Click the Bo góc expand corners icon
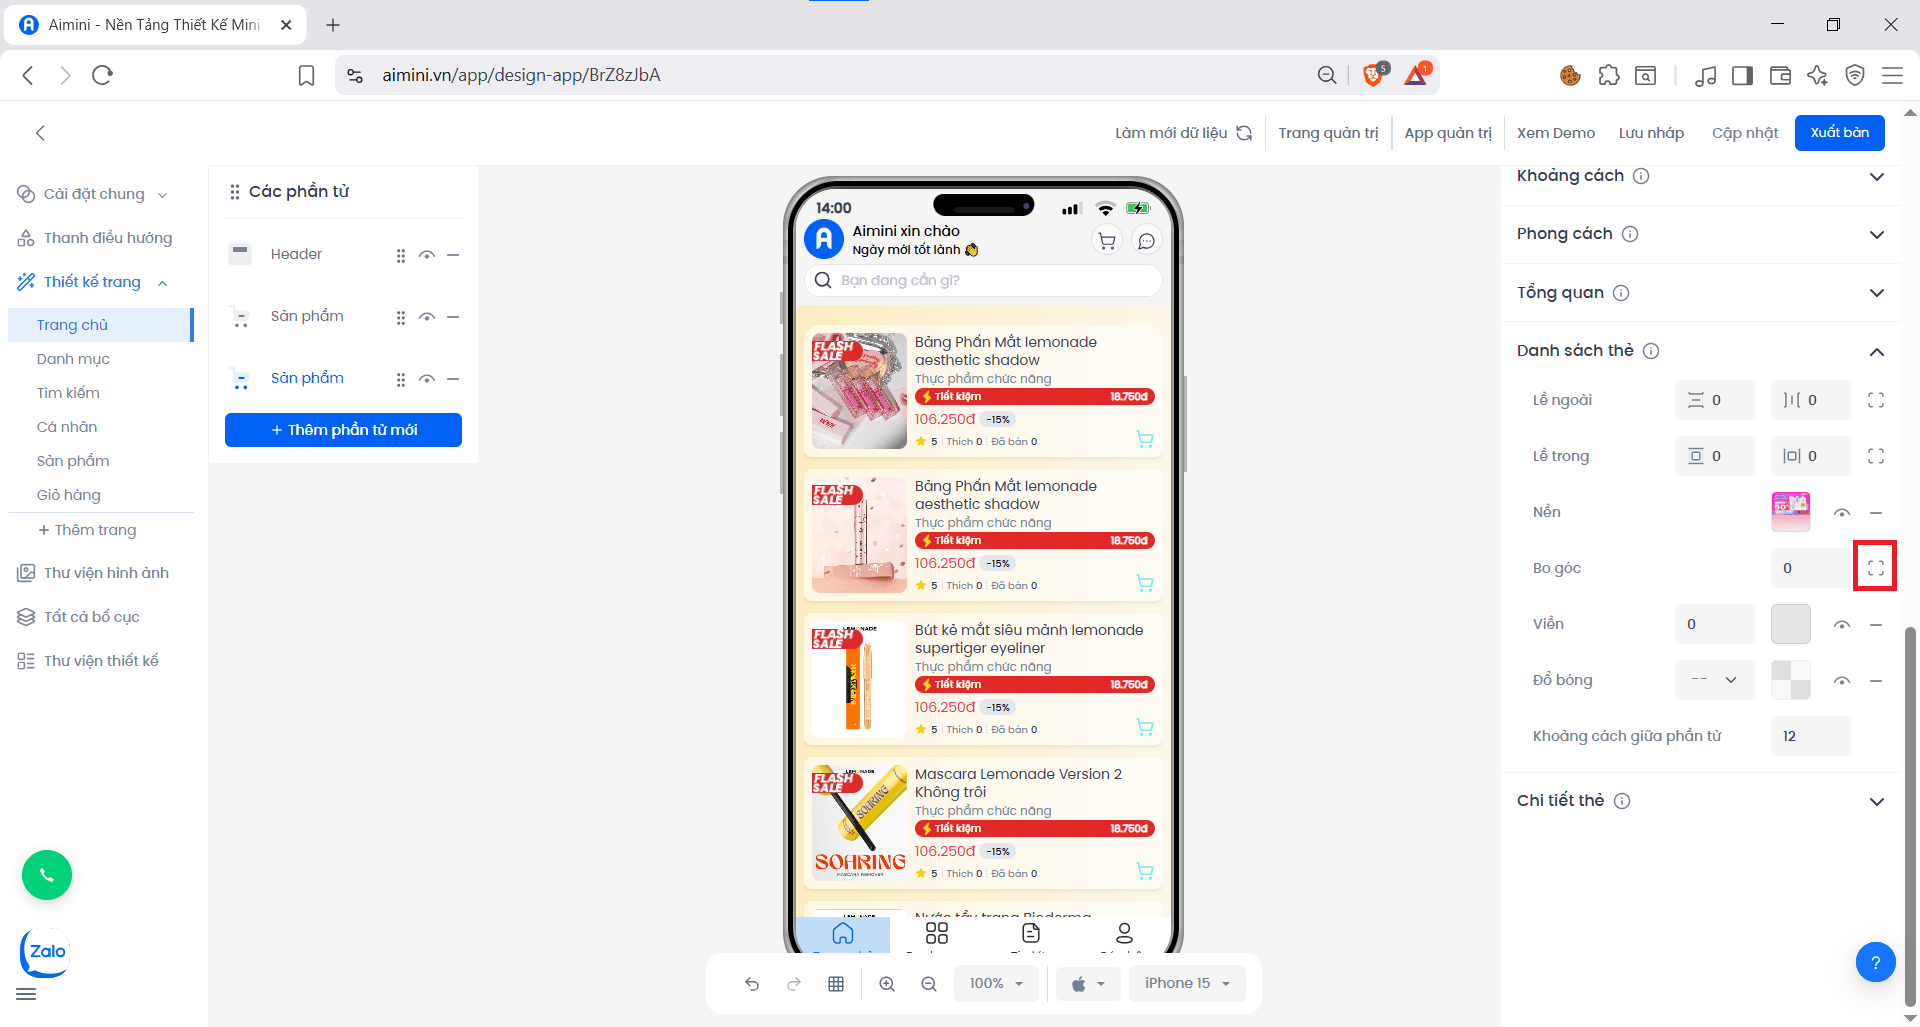The width and height of the screenshot is (1920, 1027). click(x=1876, y=566)
